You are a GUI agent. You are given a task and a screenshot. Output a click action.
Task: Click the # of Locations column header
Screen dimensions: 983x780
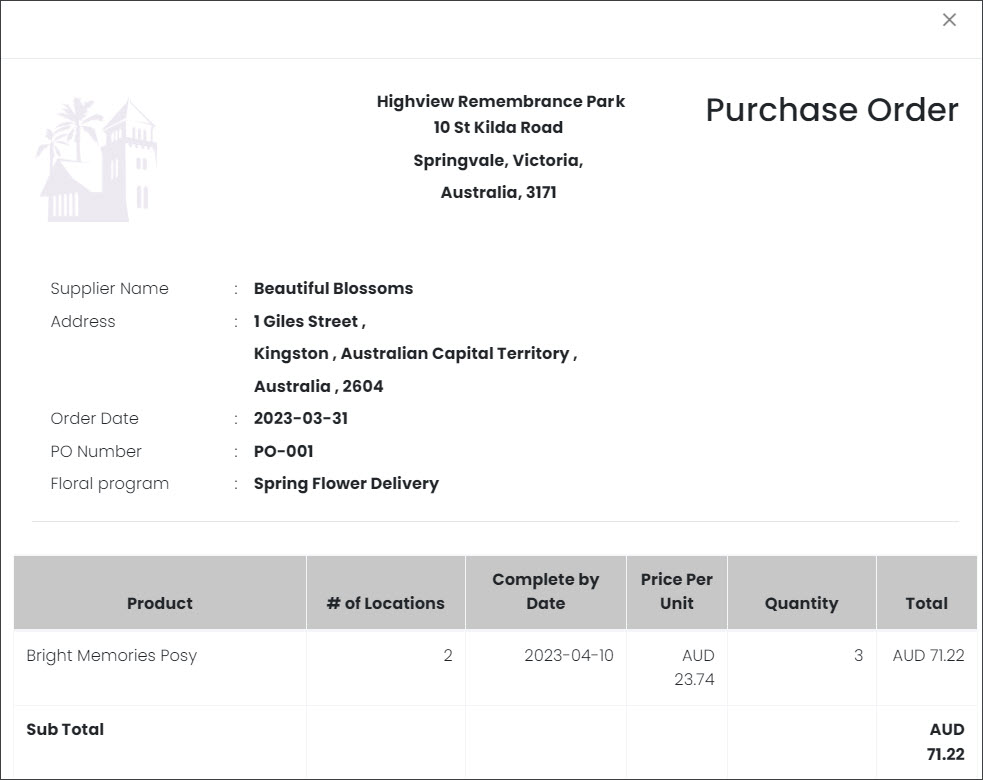click(386, 592)
